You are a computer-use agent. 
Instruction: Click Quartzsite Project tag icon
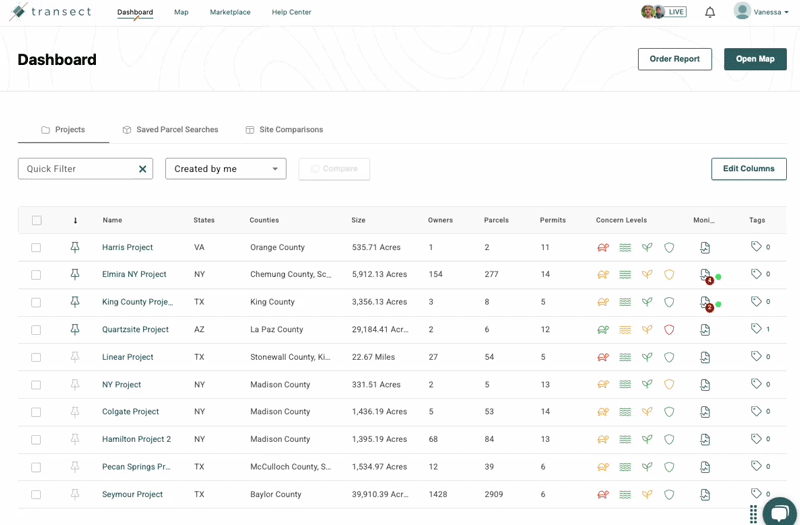[756, 329]
